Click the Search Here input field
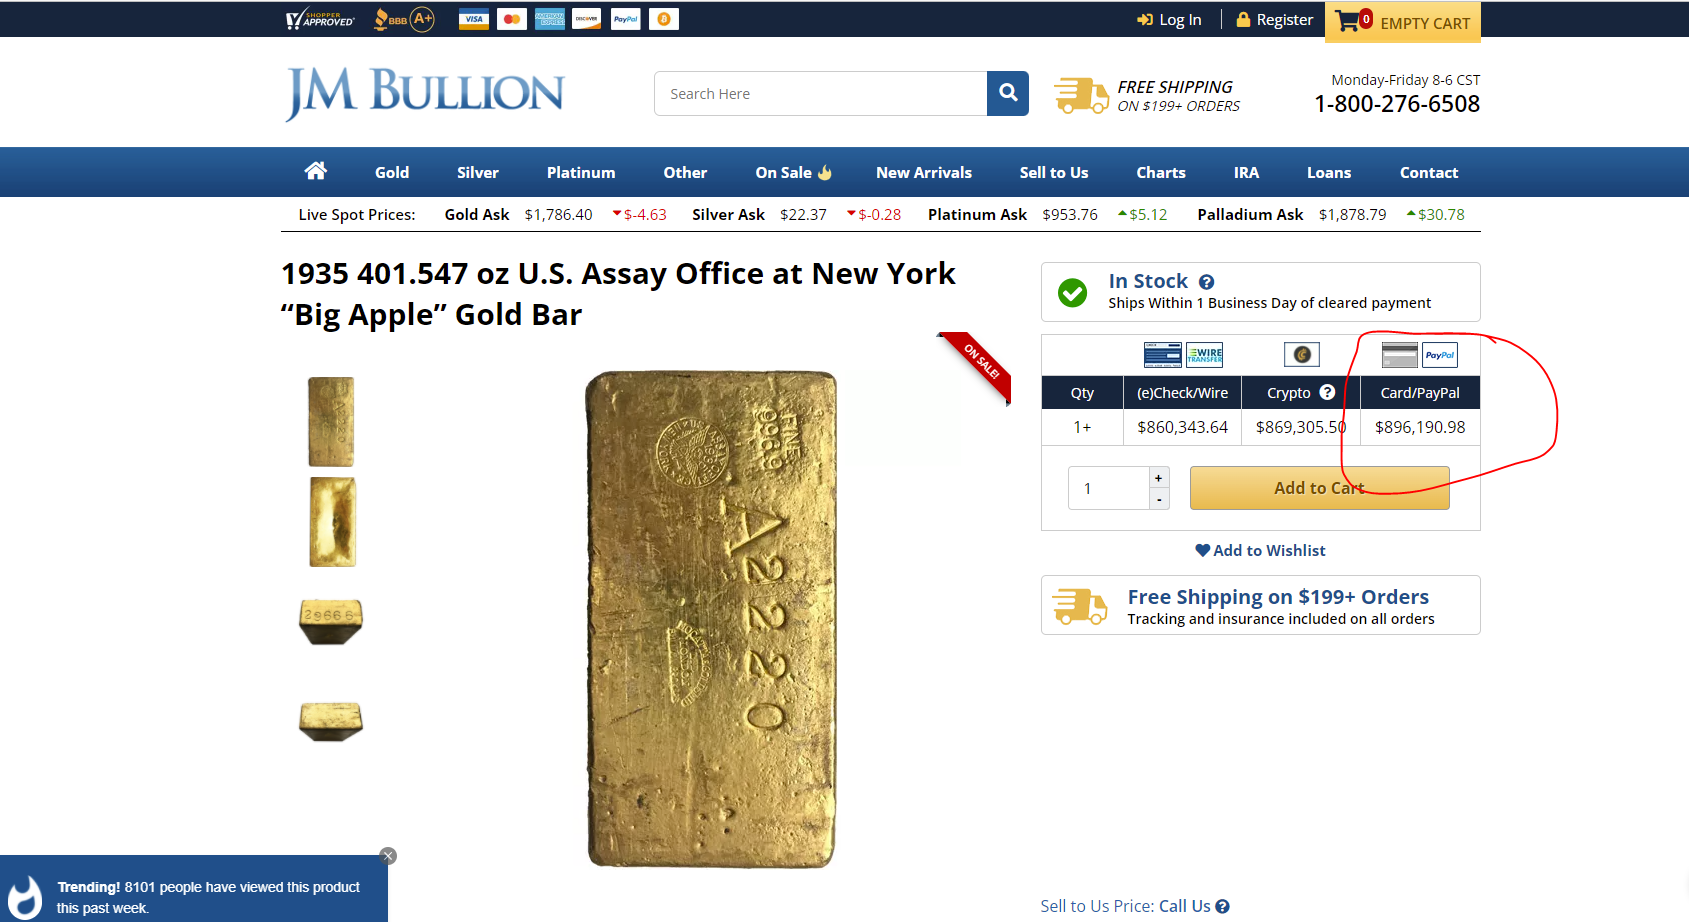 coord(820,93)
